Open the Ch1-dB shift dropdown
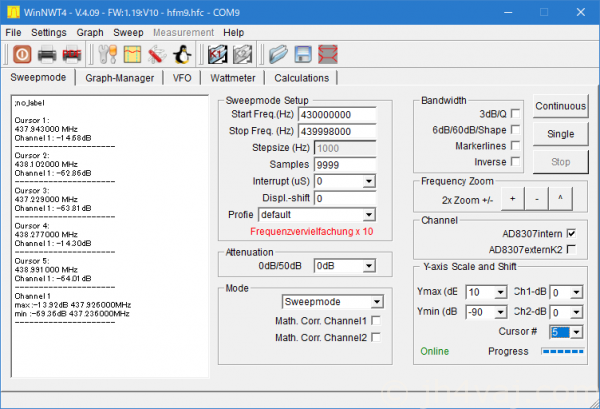Image resolution: width=600 pixels, height=409 pixels. coord(576,293)
